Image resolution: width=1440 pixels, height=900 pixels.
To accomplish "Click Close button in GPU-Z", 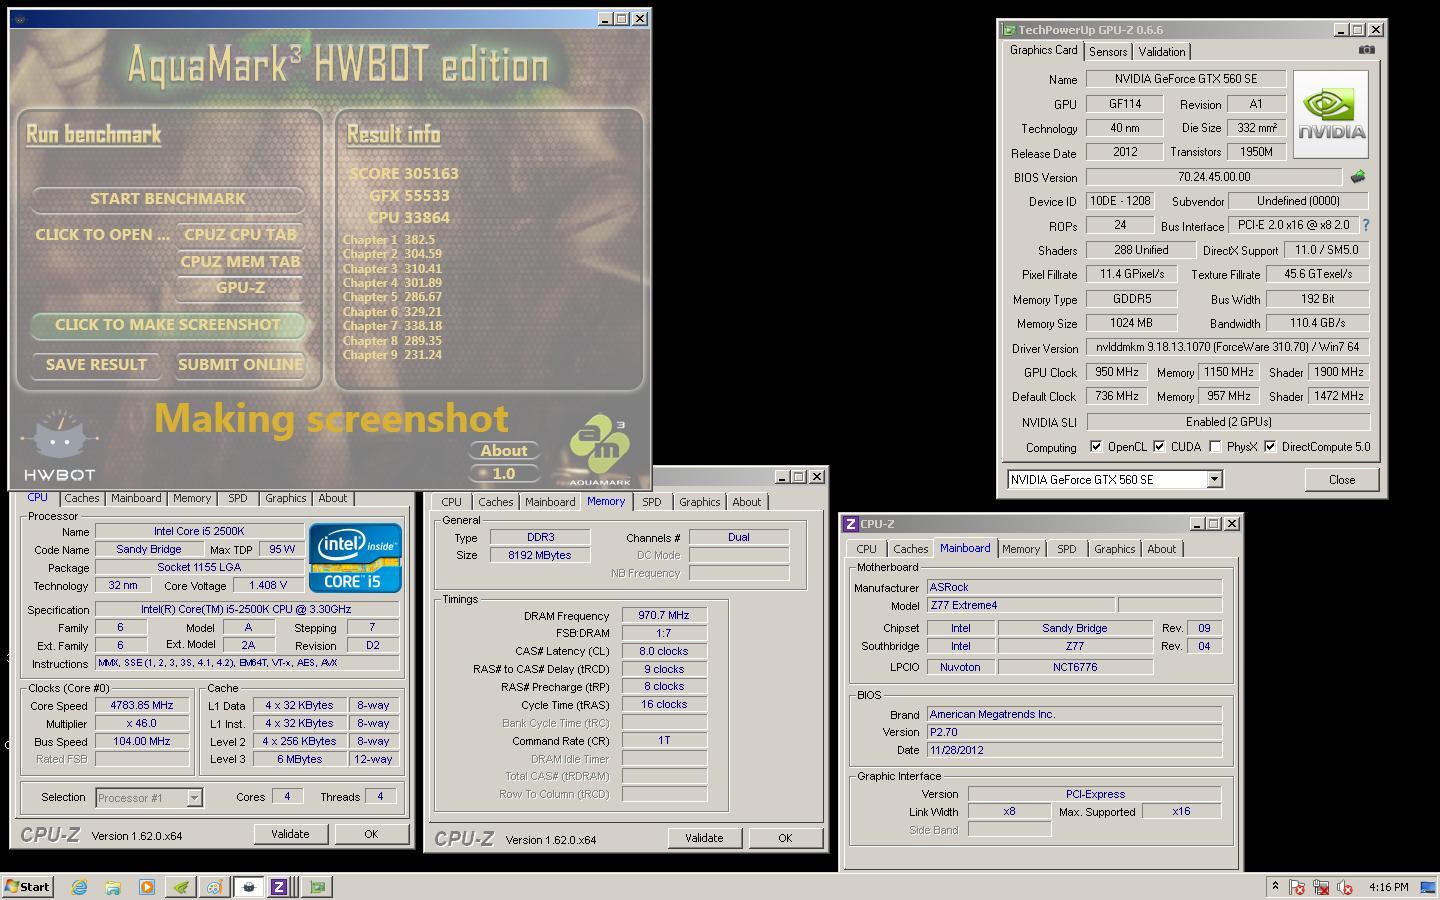I will 1342,480.
